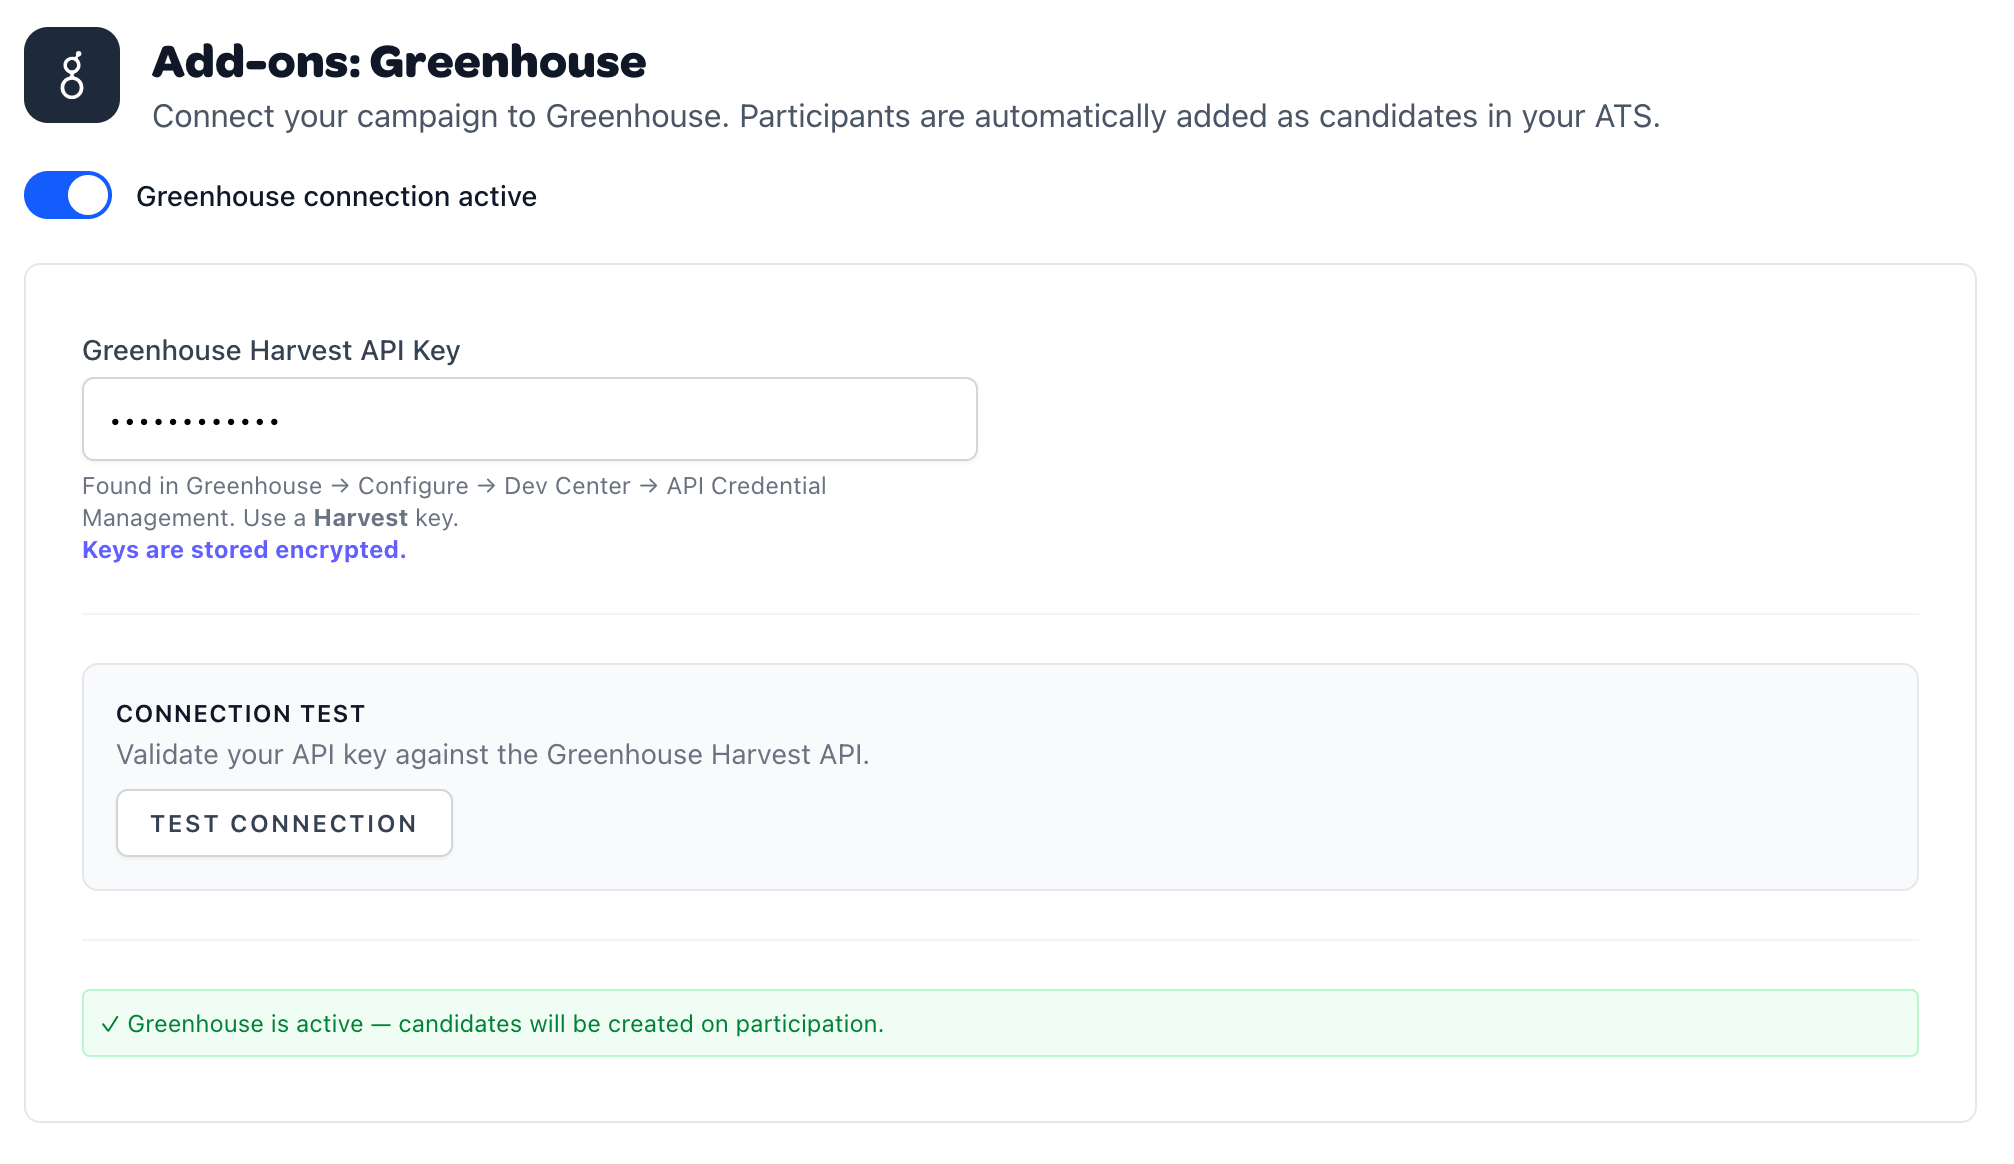This screenshot has height=1164, width=2014.
Task: Click the arrow between Configure and Dev Center
Action: coord(486,486)
